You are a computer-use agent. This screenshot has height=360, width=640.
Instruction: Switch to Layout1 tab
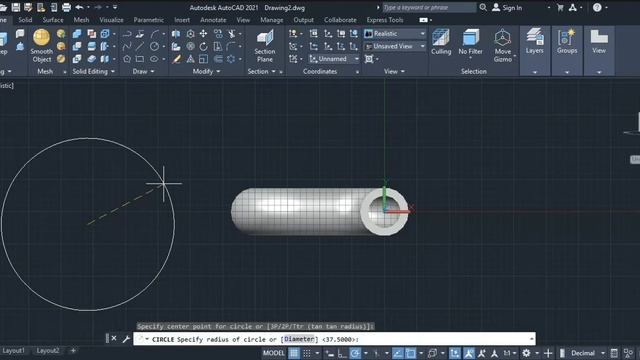13,351
